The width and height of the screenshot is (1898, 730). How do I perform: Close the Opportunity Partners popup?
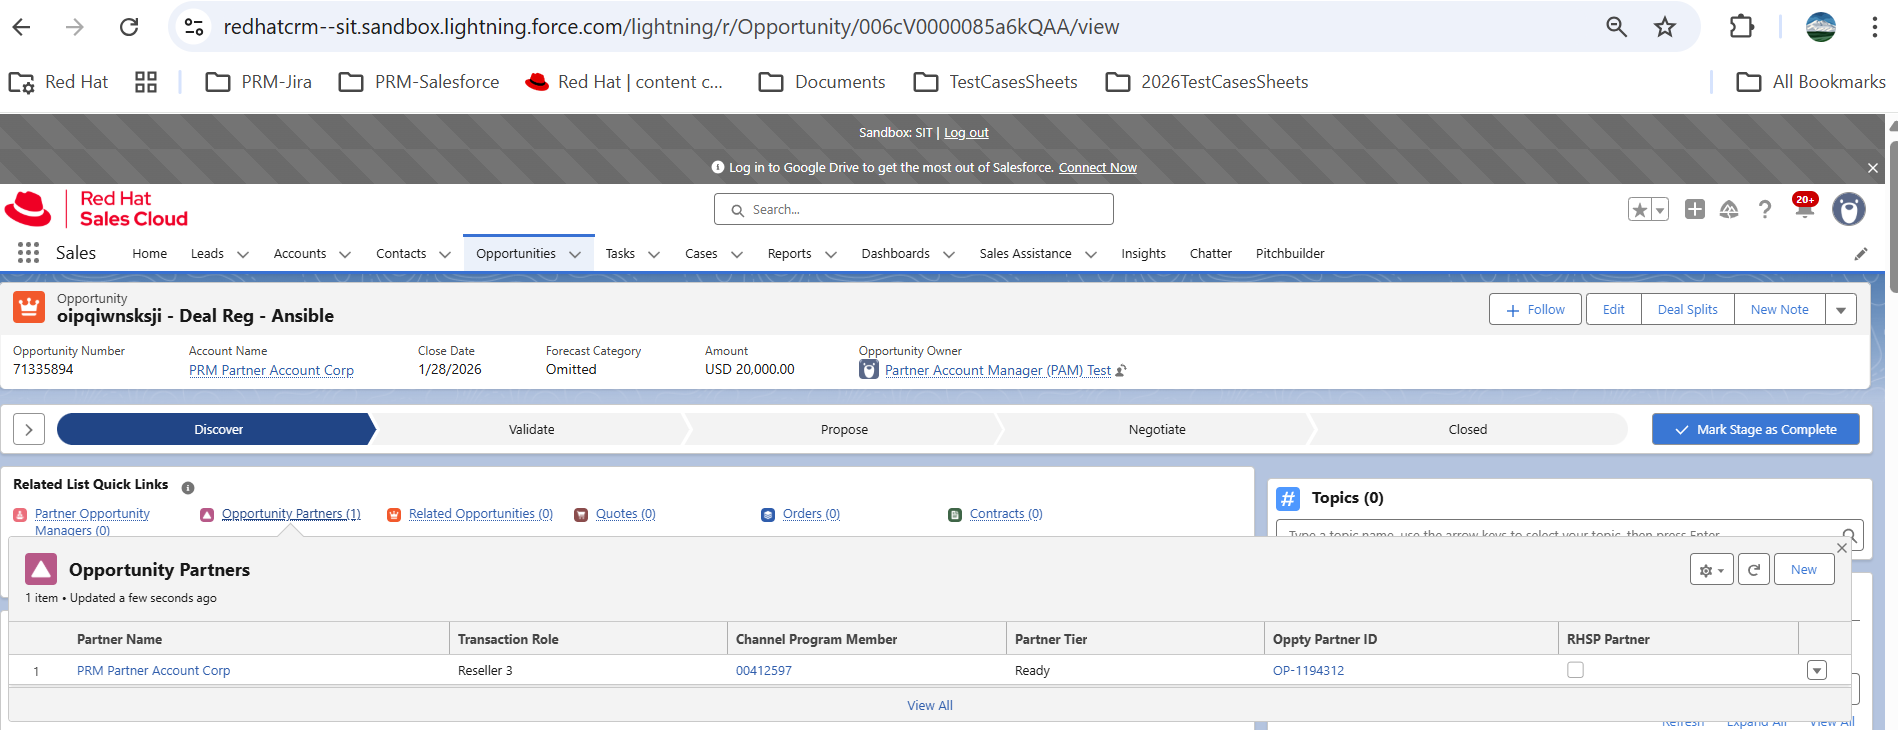point(1842,548)
